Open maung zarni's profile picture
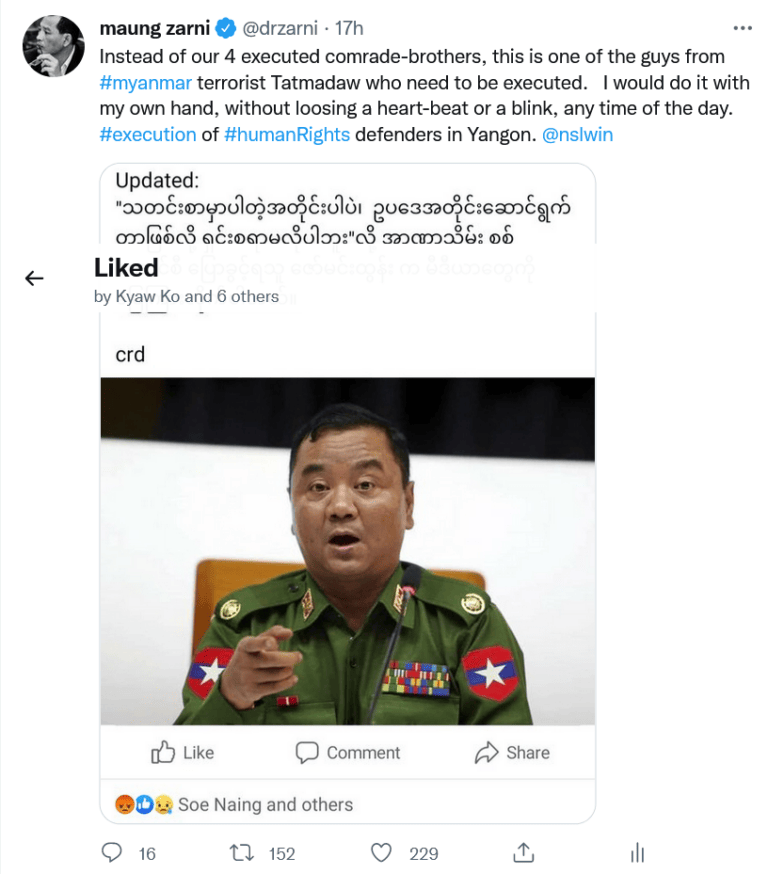The width and height of the screenshot is (768, 874). coord(52,47)
